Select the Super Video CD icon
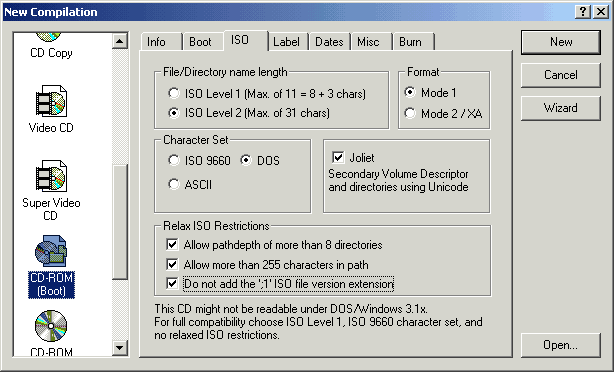Viewport: 614px width, 372px height. coord(51,176)
